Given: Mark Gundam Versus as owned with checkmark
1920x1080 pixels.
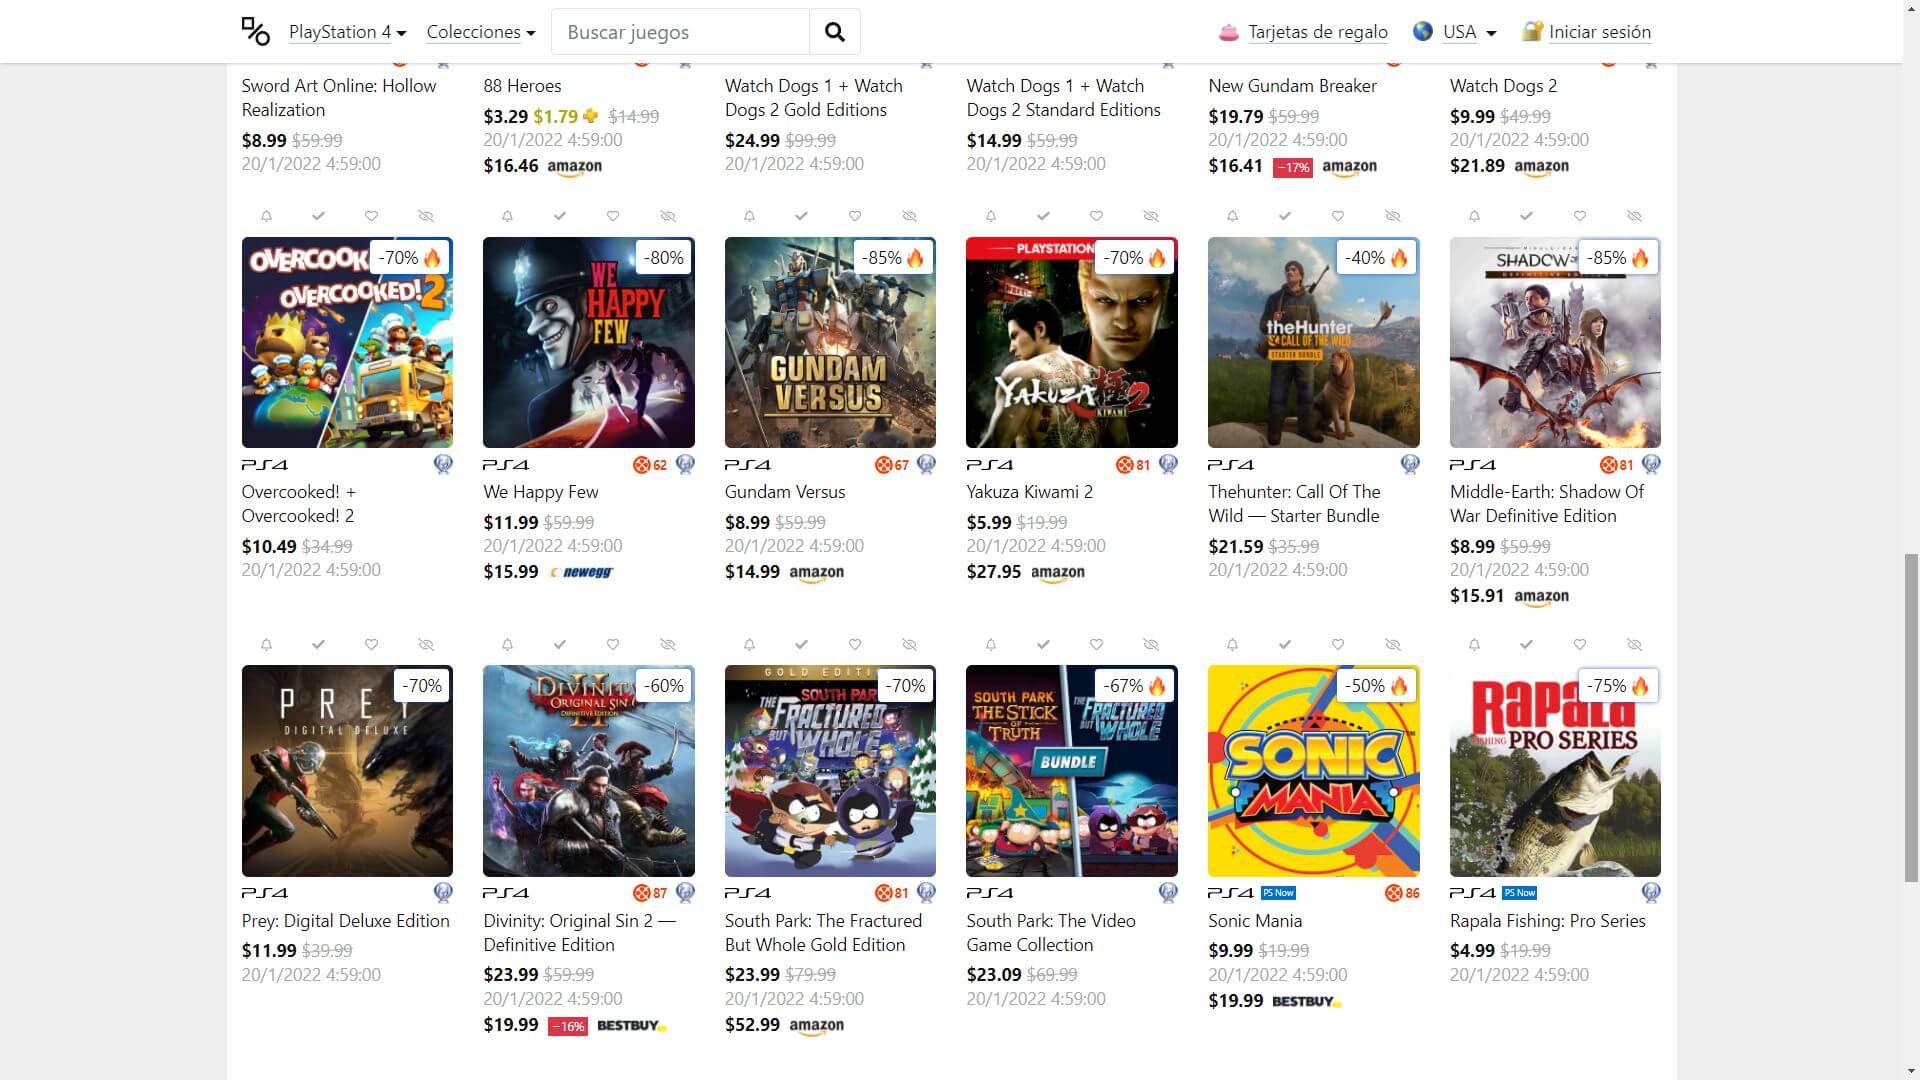Looking at the screenshot, I should coord(802,216).
